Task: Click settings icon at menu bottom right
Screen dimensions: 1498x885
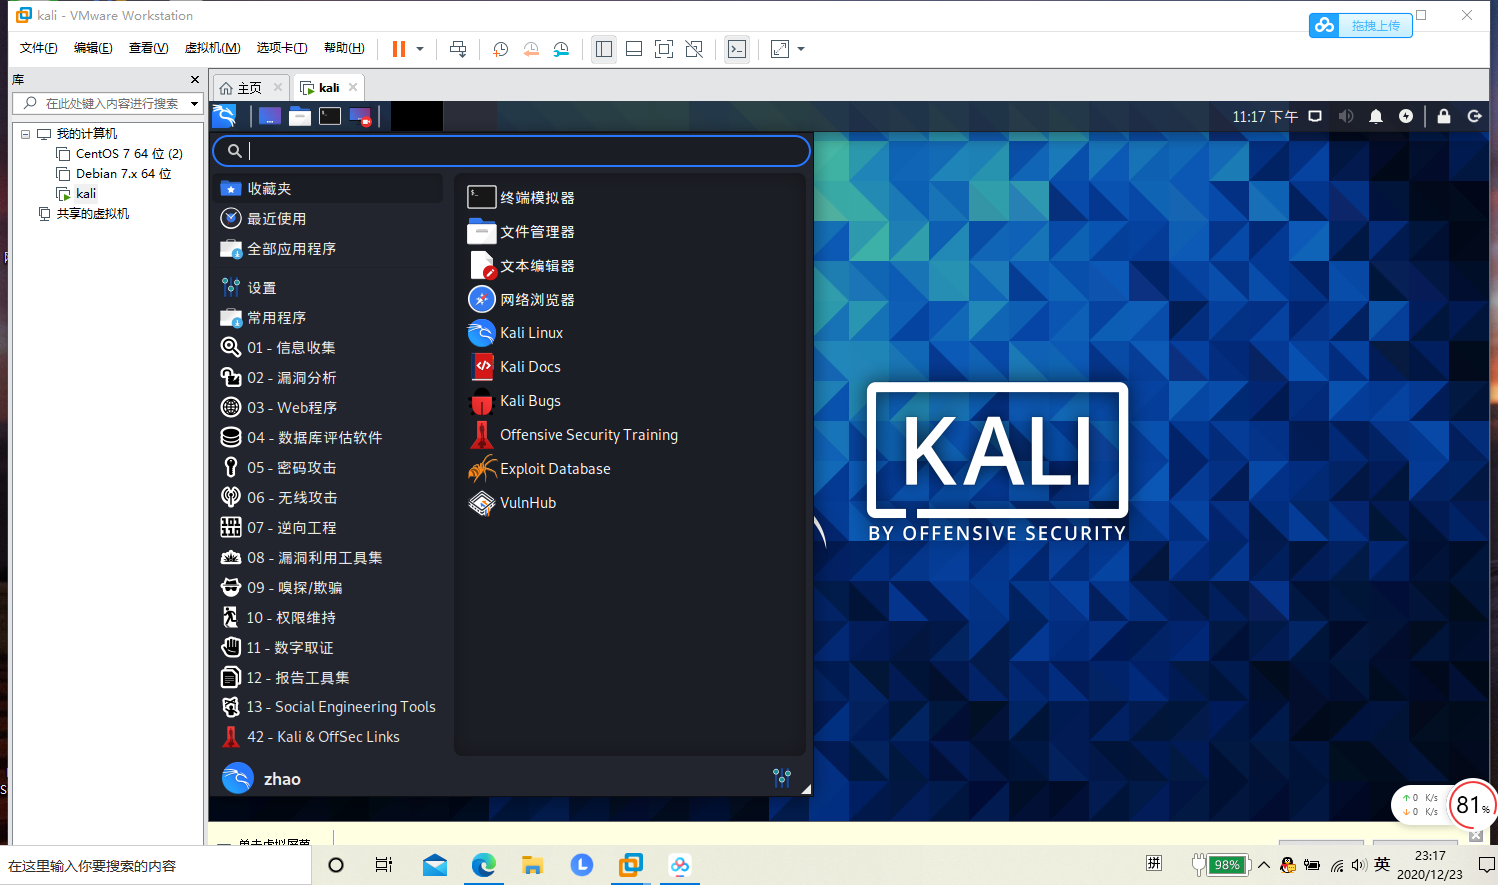Action: 782,777
